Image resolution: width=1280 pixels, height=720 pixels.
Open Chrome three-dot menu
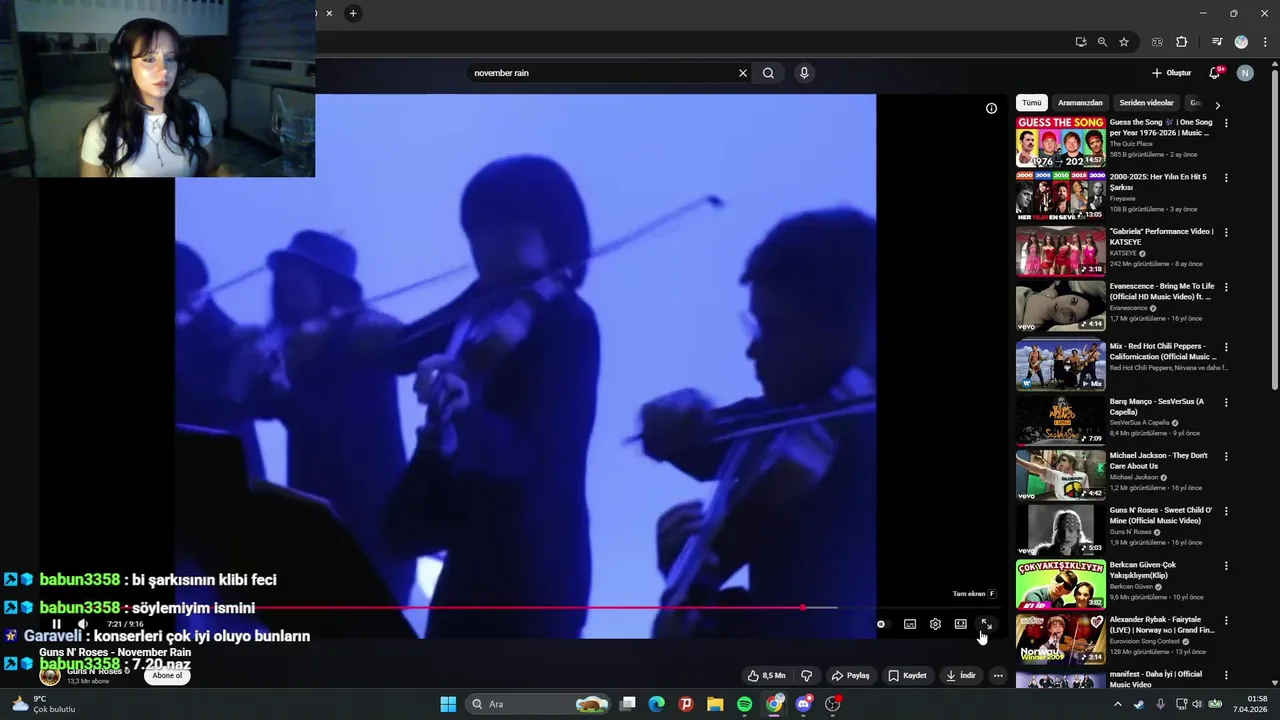click(1263, 42)
